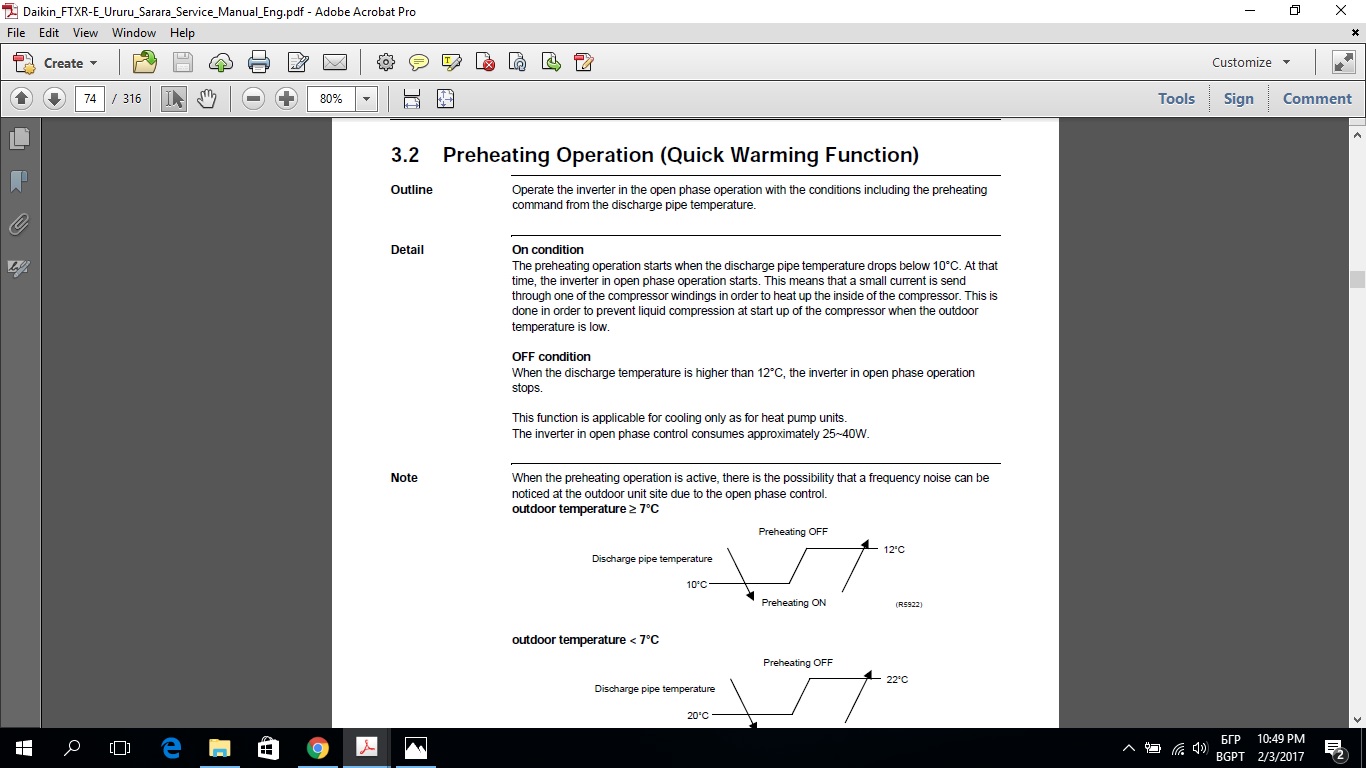Click the volume speaker tray icon

[x=1200, y=748]
